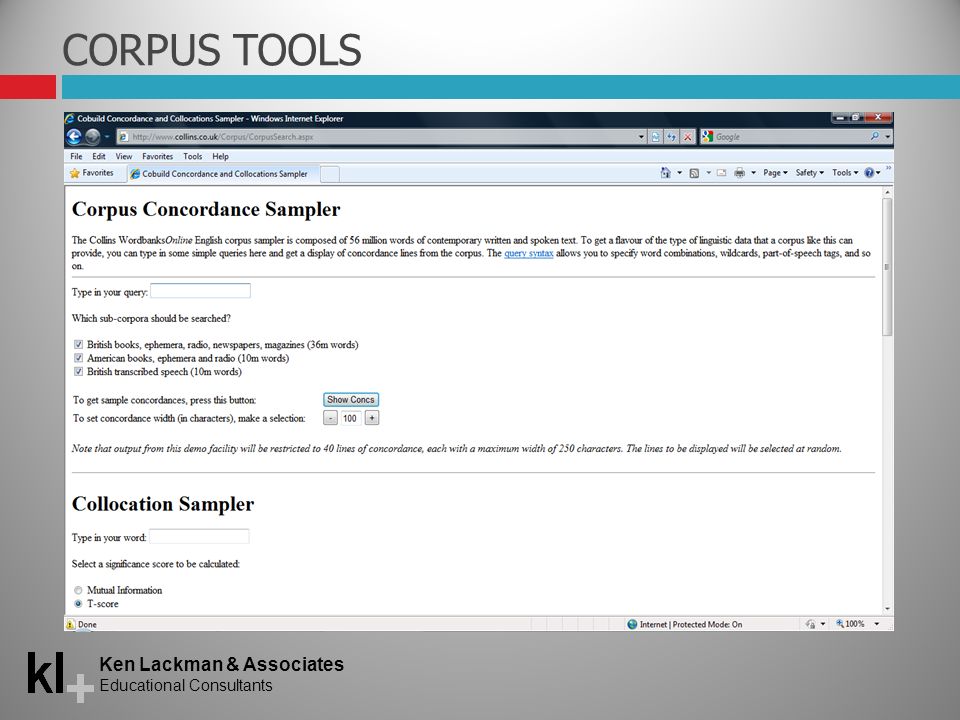Click the scrollbar down arrow
This screenshot has width=960, height=720.
pos(887,609)
